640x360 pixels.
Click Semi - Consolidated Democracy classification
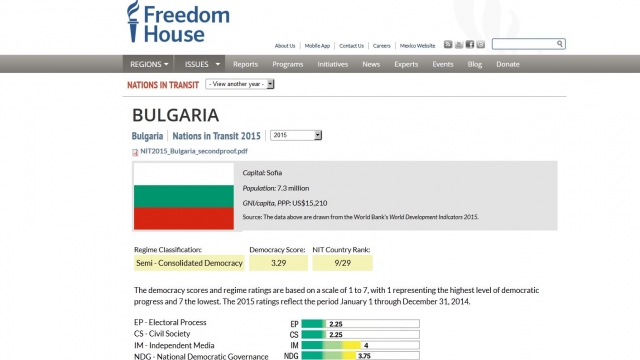point(189,263)
